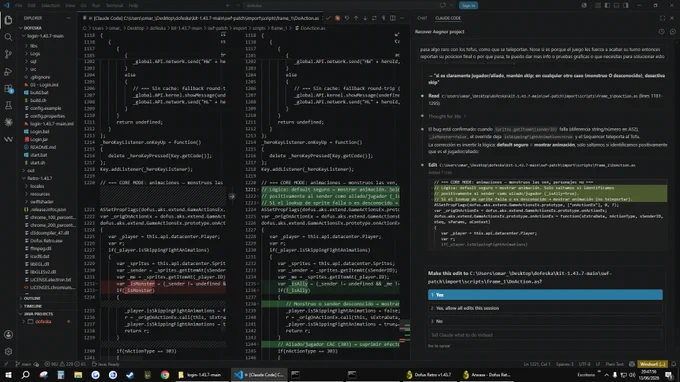Select Yes, allow all edits this session
Viewport: 680px width, 382px height.
pyautogui.click(x=545, y=308)
